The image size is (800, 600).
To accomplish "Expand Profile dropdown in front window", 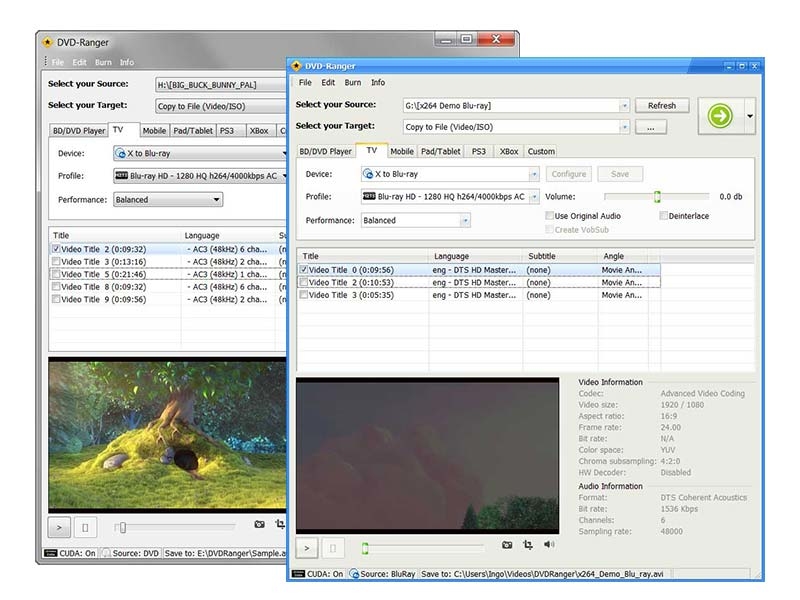I will tap(534, 196).
